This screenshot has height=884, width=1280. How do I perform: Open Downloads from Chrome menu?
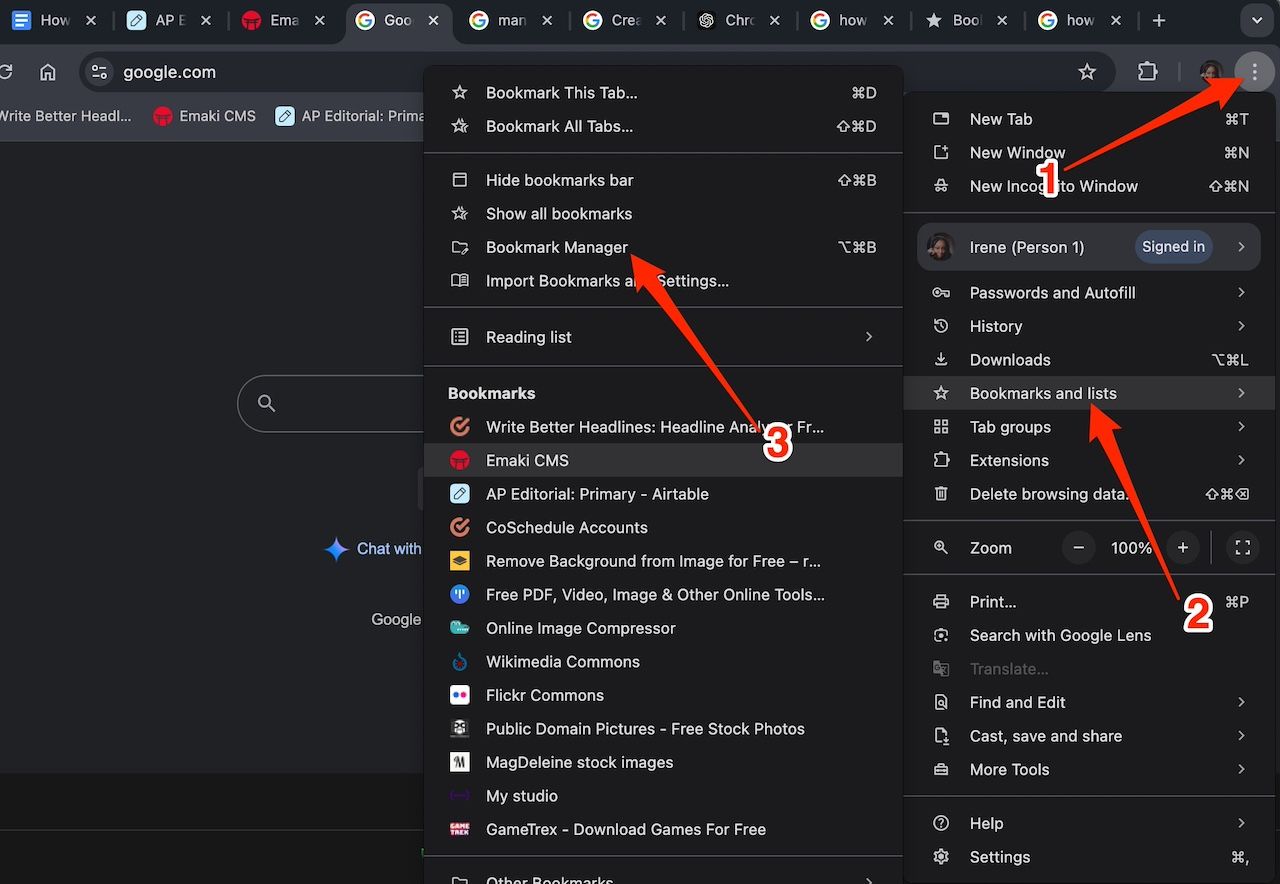(1090, 360)
